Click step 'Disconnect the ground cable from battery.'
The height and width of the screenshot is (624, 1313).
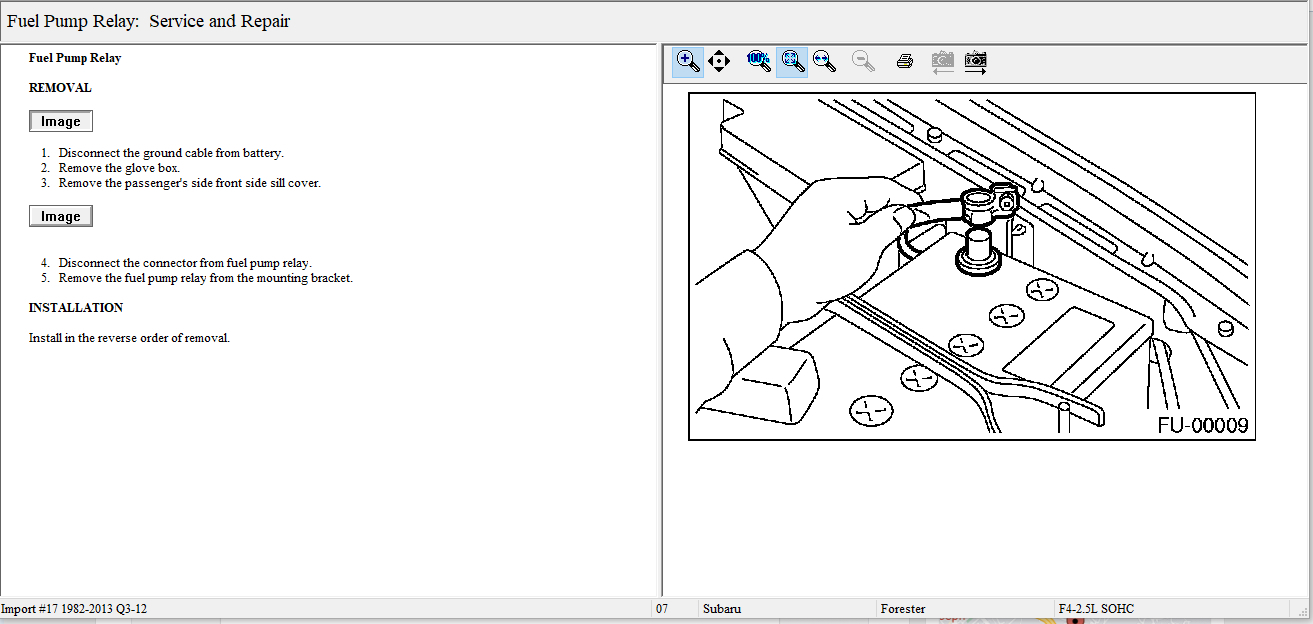click(171, 153)
